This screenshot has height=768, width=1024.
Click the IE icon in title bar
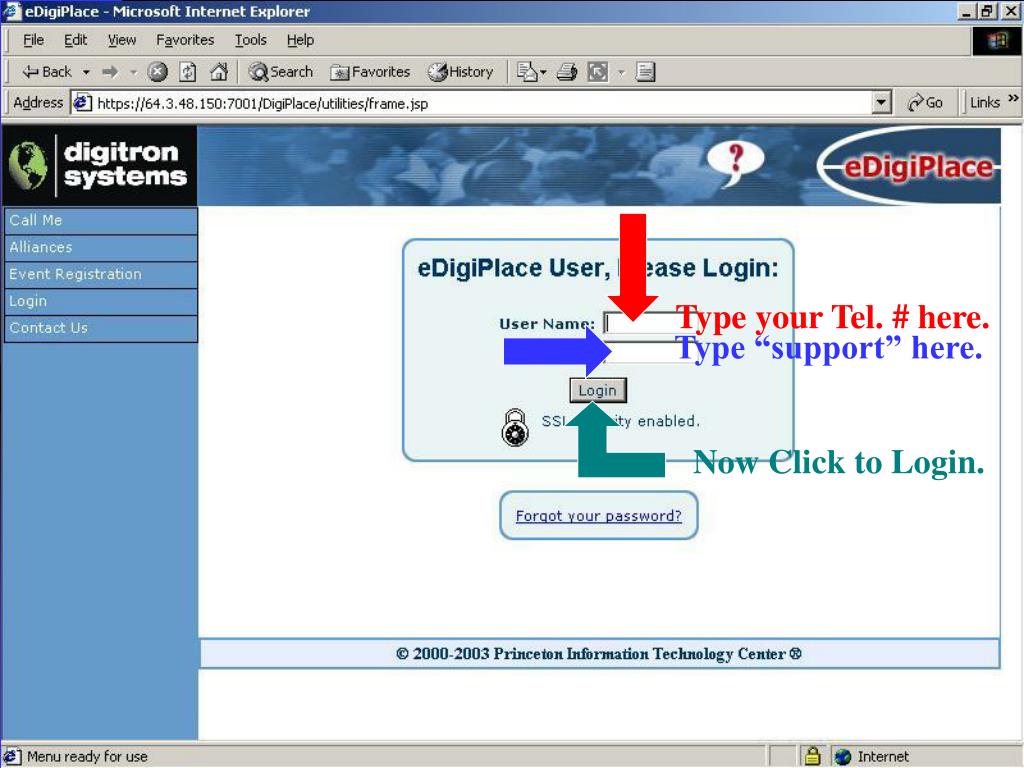click(12, 11)
